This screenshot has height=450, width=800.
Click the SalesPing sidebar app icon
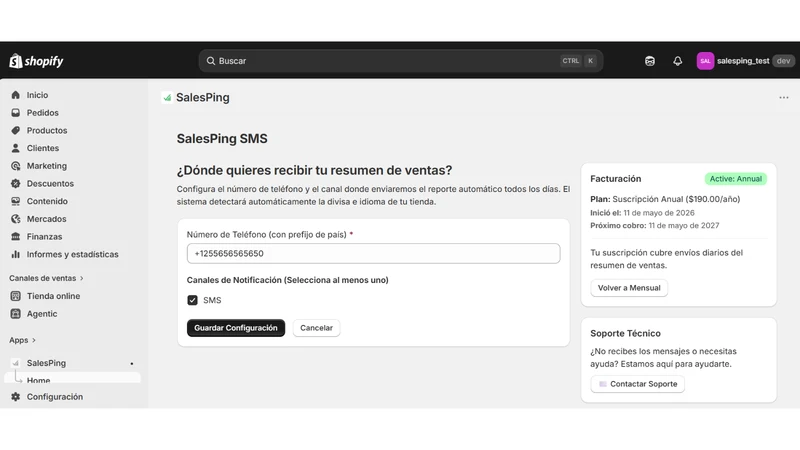(x=16, y=363)
